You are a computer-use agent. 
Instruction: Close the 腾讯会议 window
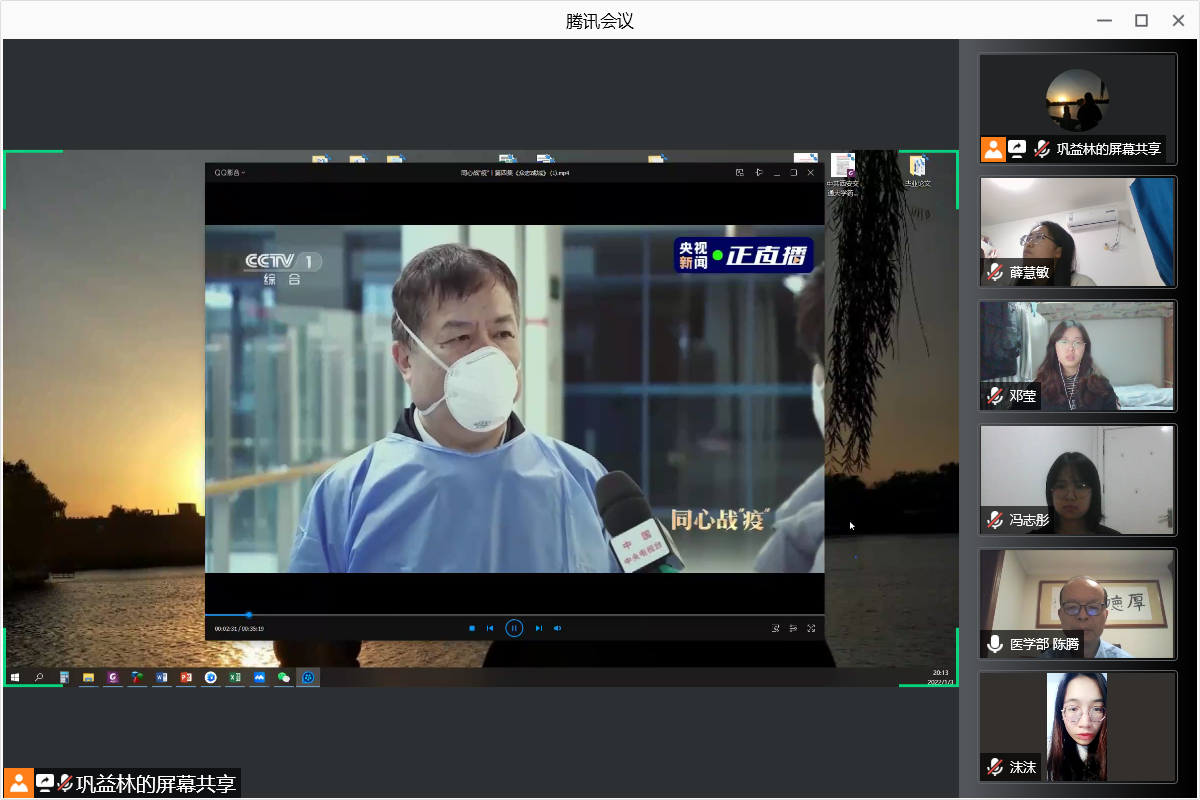(x=1177, y=20)
